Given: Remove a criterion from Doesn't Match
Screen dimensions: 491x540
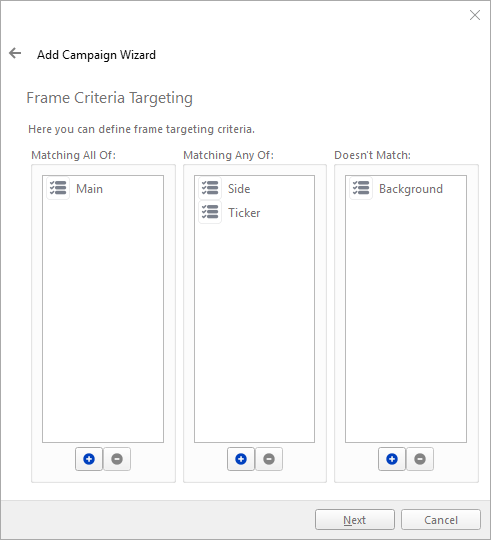Looking at the screenshot, I should (x=420, y=459).
